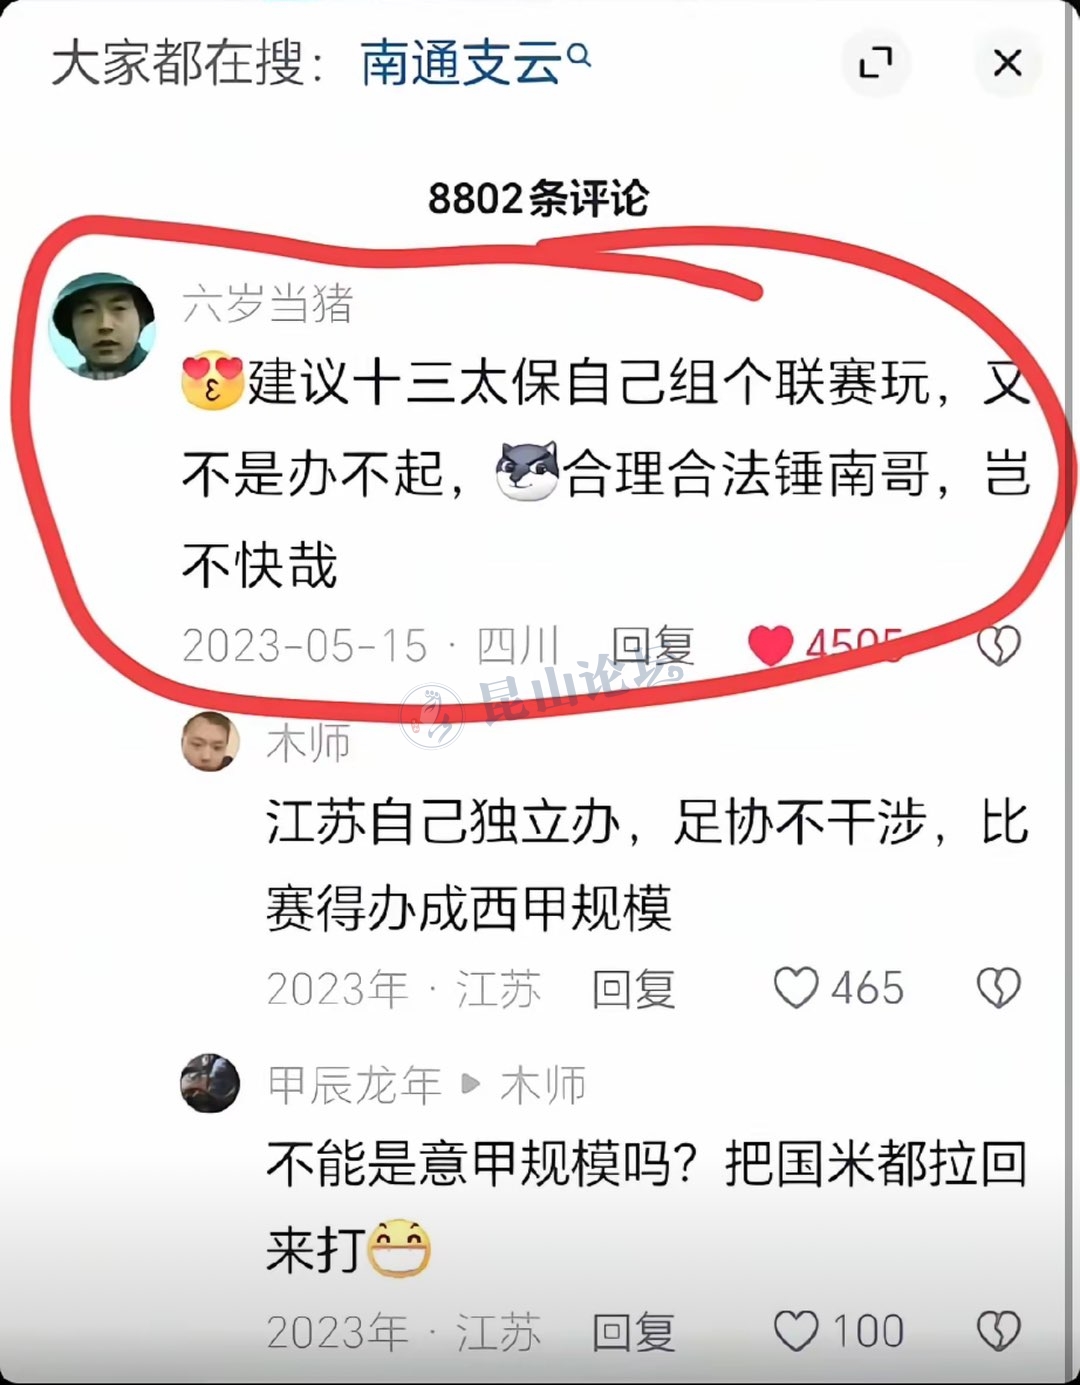Click the 木师 mention after the reply arrow
Screen dimensions: 1080x1385
[x=543, y=1085]
